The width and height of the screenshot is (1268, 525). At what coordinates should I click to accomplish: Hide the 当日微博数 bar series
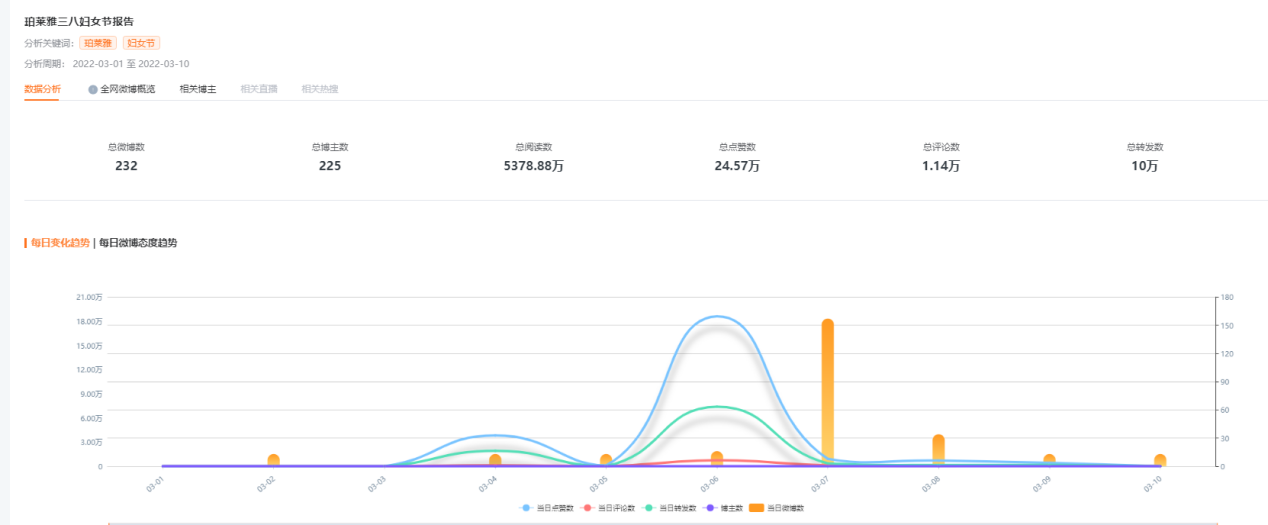[777, 508]
